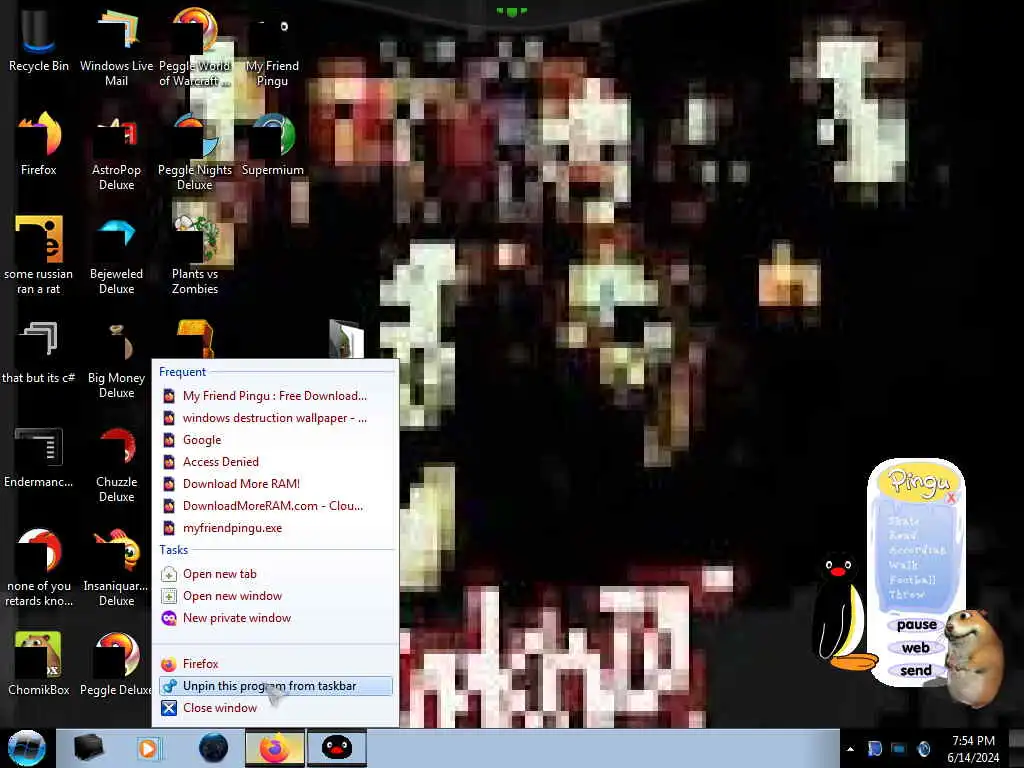Click the Firefox taskbar button

pos(275,748)
